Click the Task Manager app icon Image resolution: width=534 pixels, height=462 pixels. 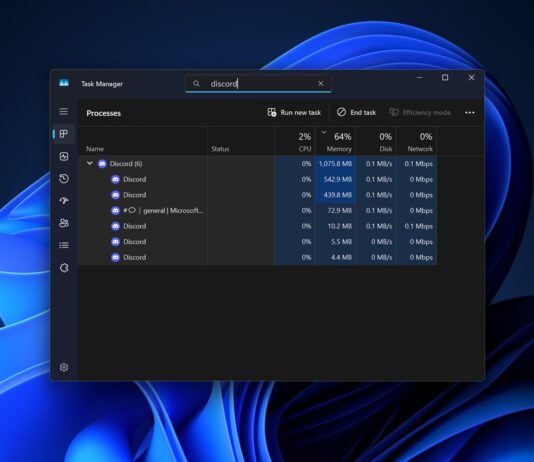click(64, 83)
